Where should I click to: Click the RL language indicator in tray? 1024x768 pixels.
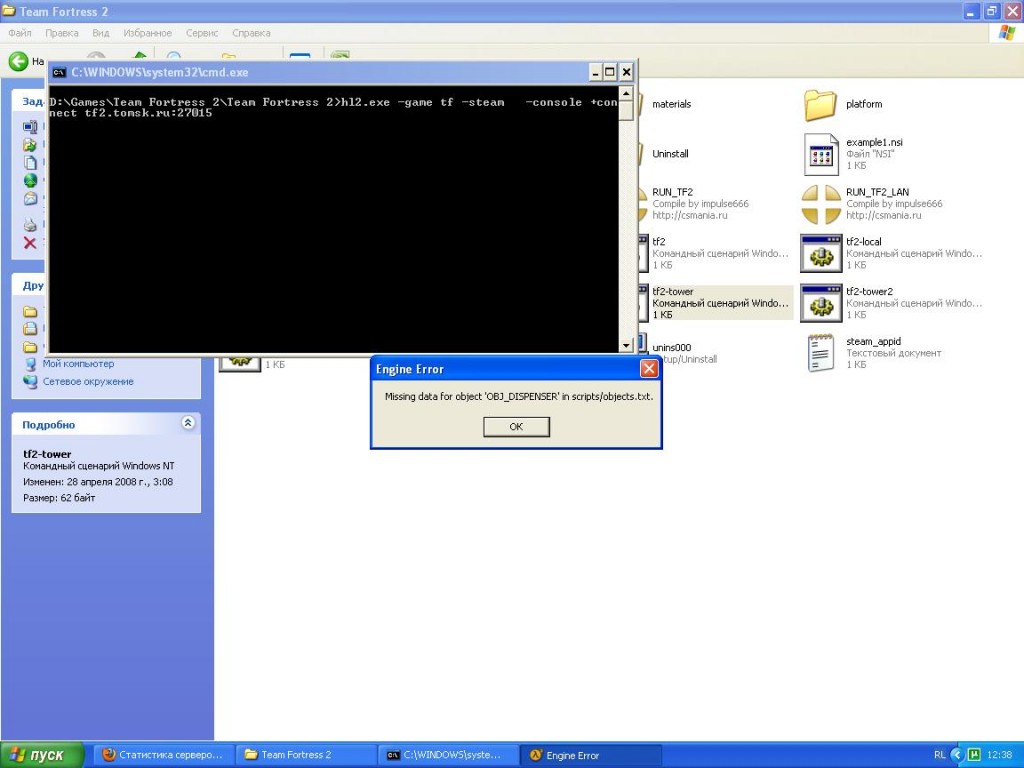coord(939,755)
